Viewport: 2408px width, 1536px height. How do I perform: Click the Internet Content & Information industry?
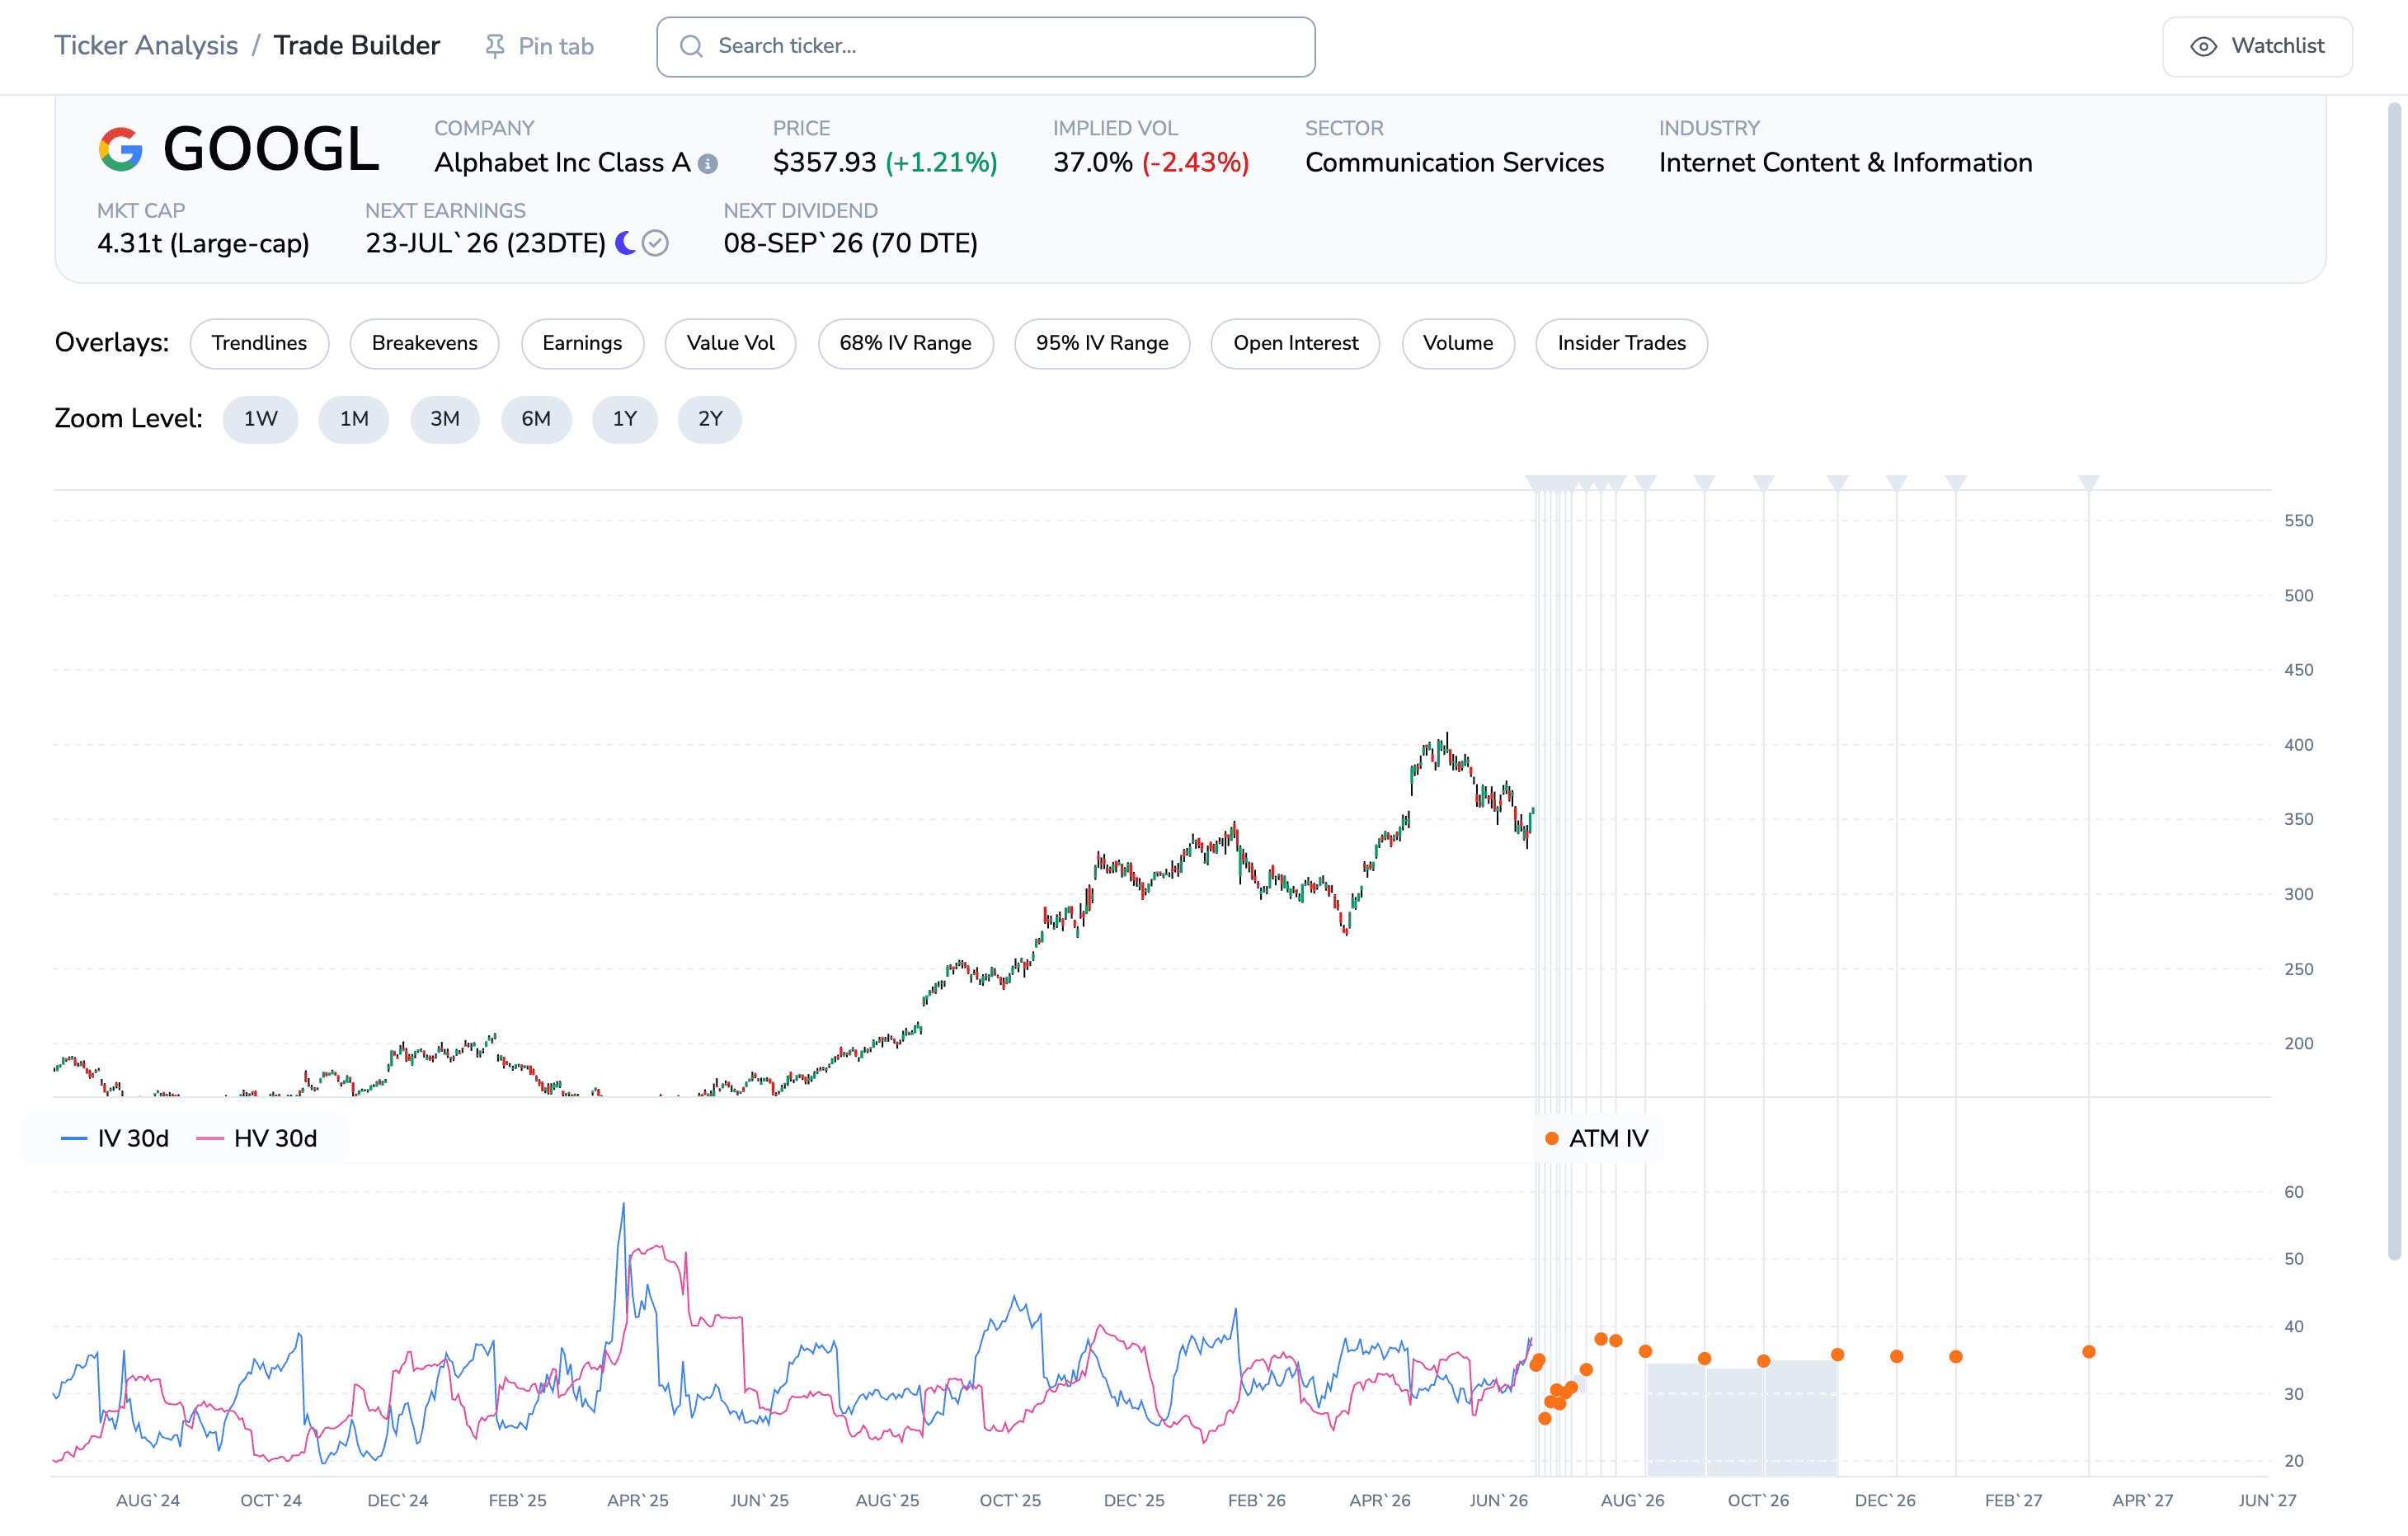1845,163
